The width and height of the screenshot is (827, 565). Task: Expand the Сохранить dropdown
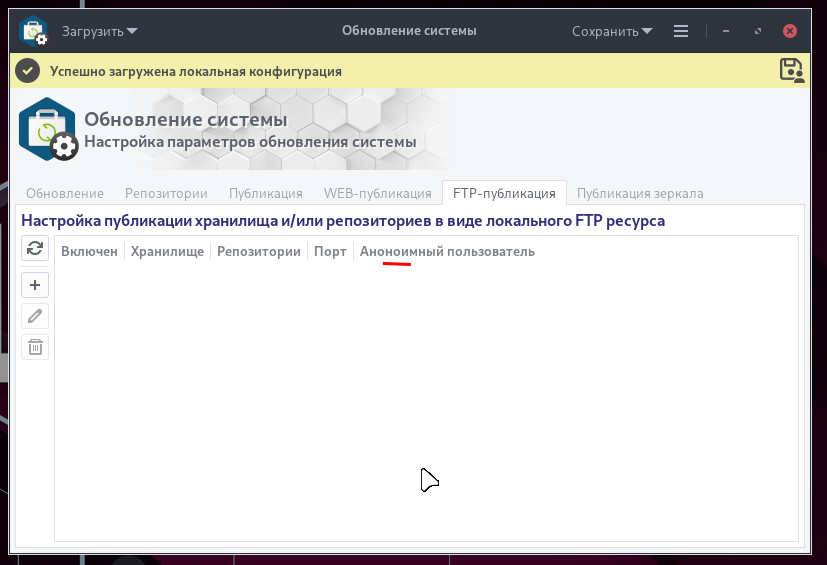pyautogui.click(x=612, y=31)
